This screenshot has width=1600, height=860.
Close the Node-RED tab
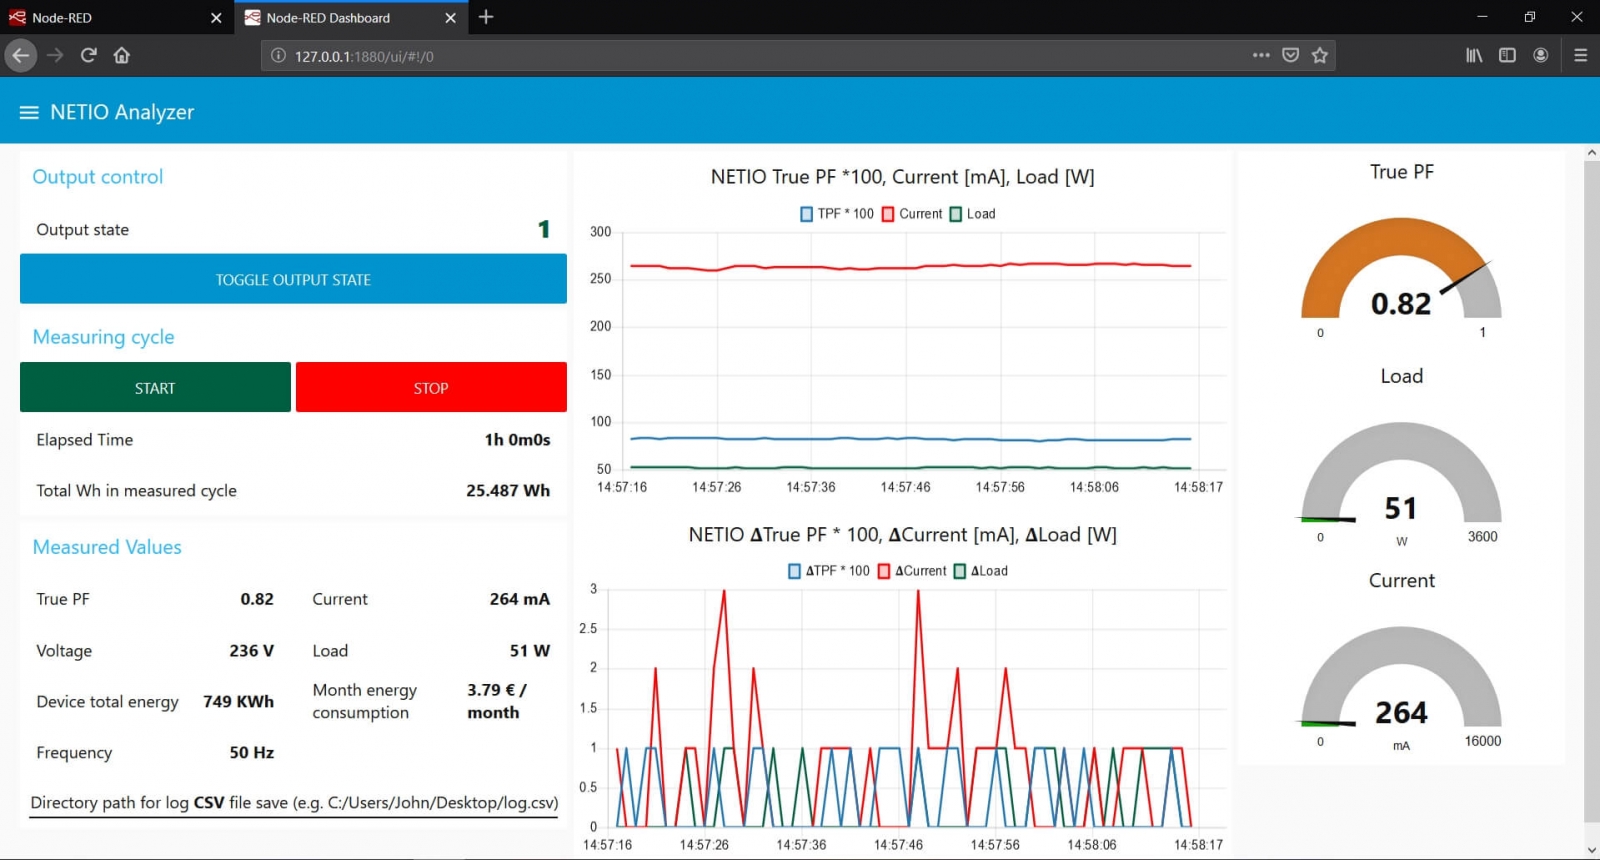(216, 18)
